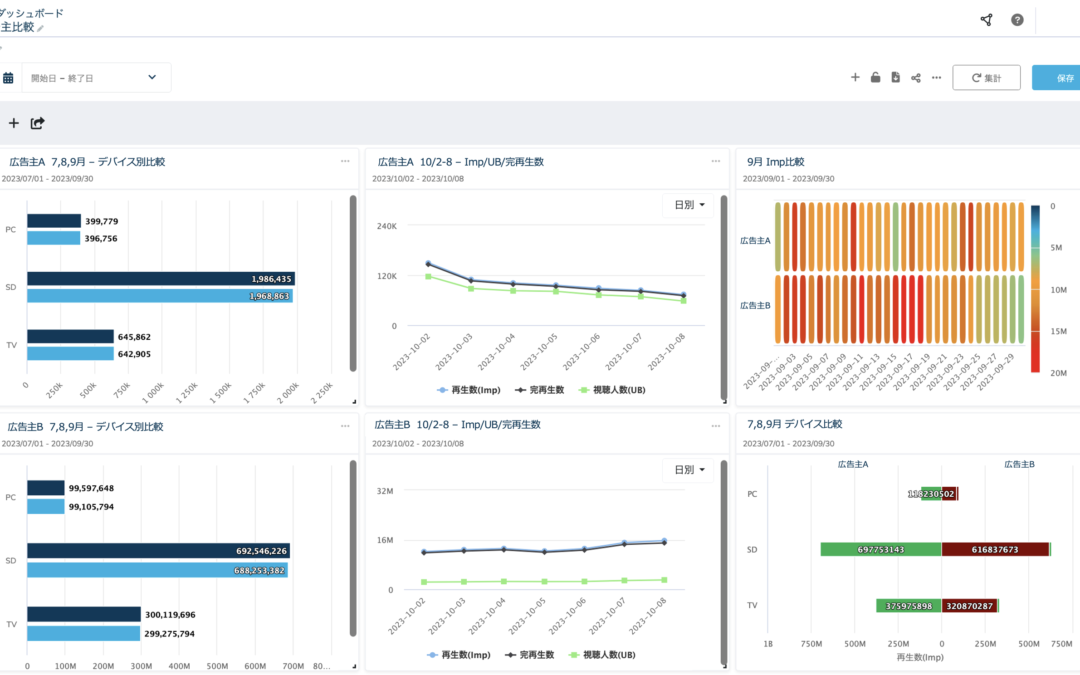Click widget title 9月 Imp比較
Screen dimensions: 1080x675
point(776,162)
